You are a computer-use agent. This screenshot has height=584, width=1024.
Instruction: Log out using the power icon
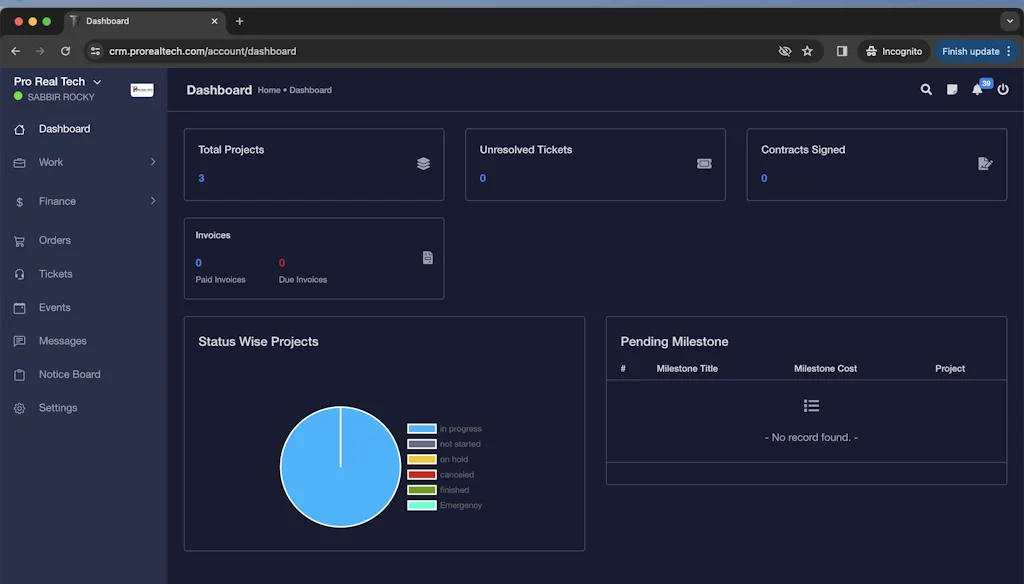1003,89
